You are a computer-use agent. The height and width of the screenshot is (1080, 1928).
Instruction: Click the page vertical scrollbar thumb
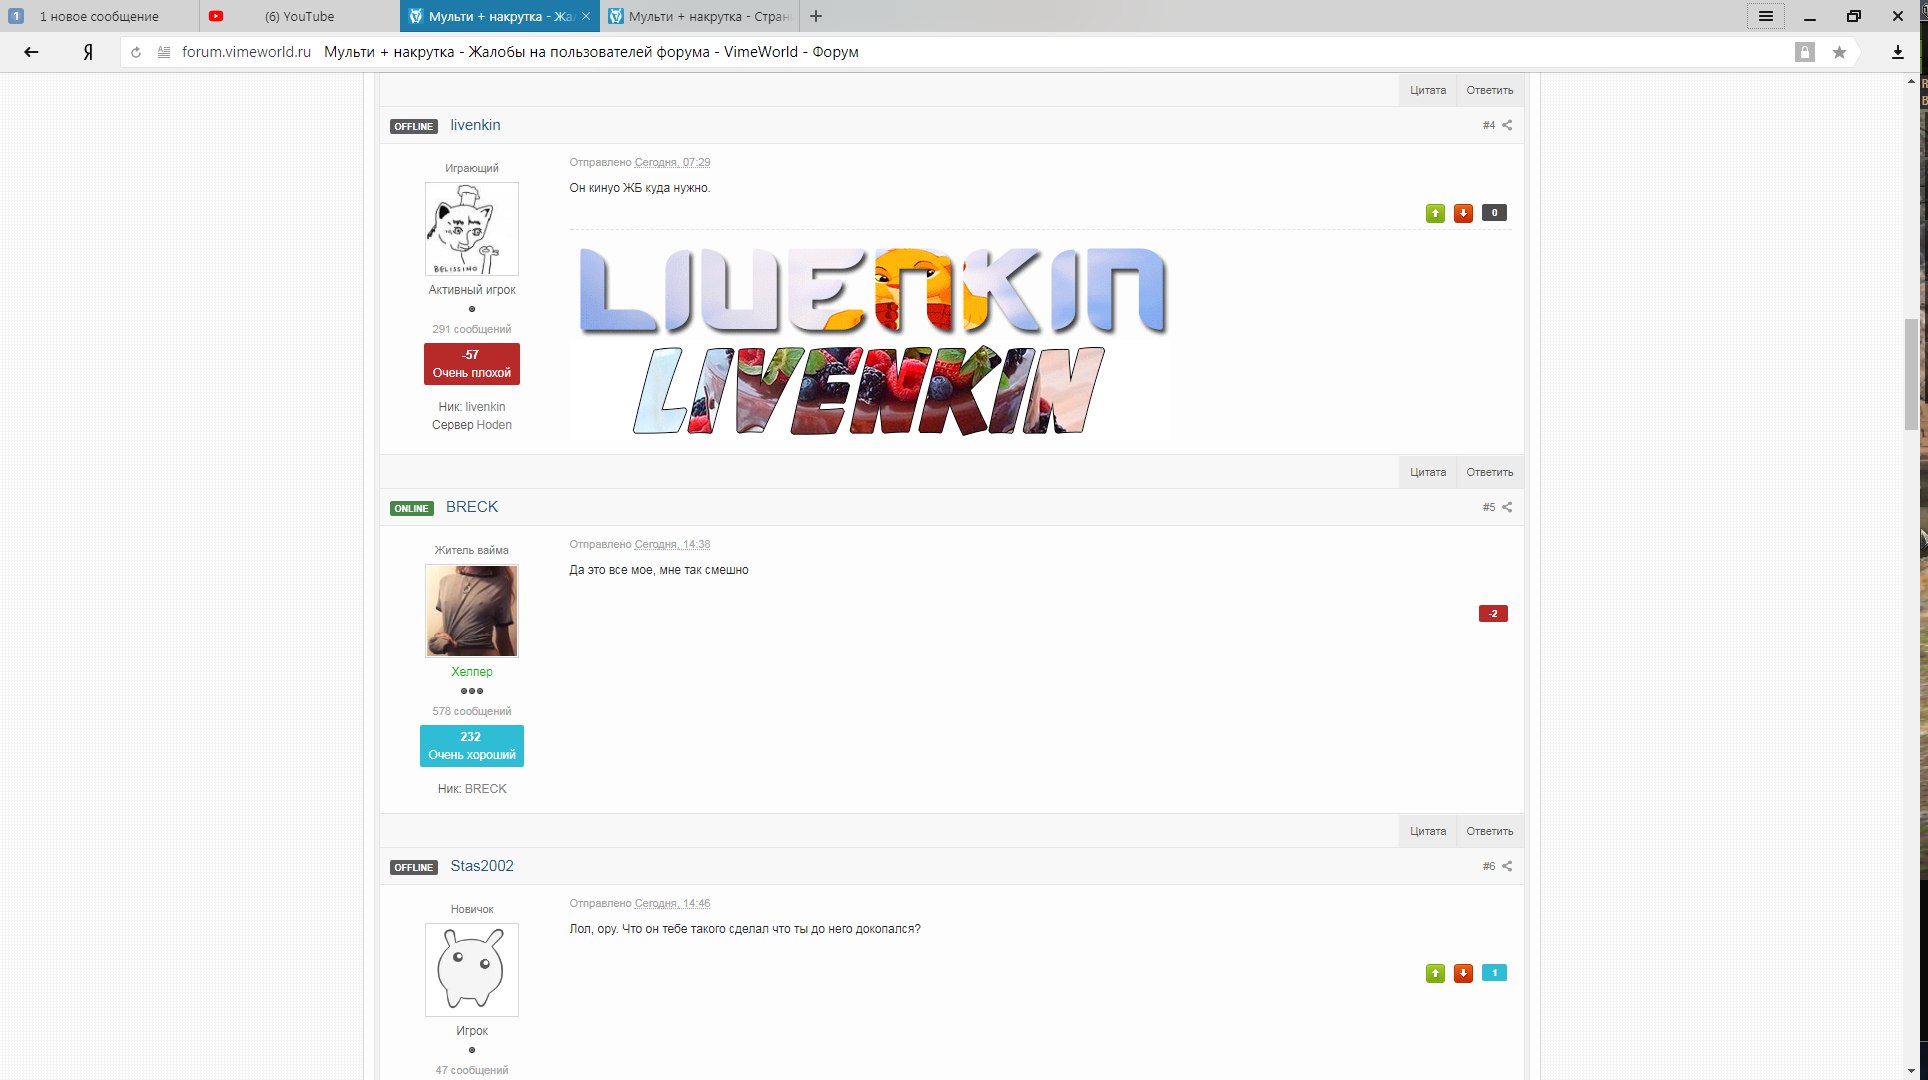point(1912,374)
